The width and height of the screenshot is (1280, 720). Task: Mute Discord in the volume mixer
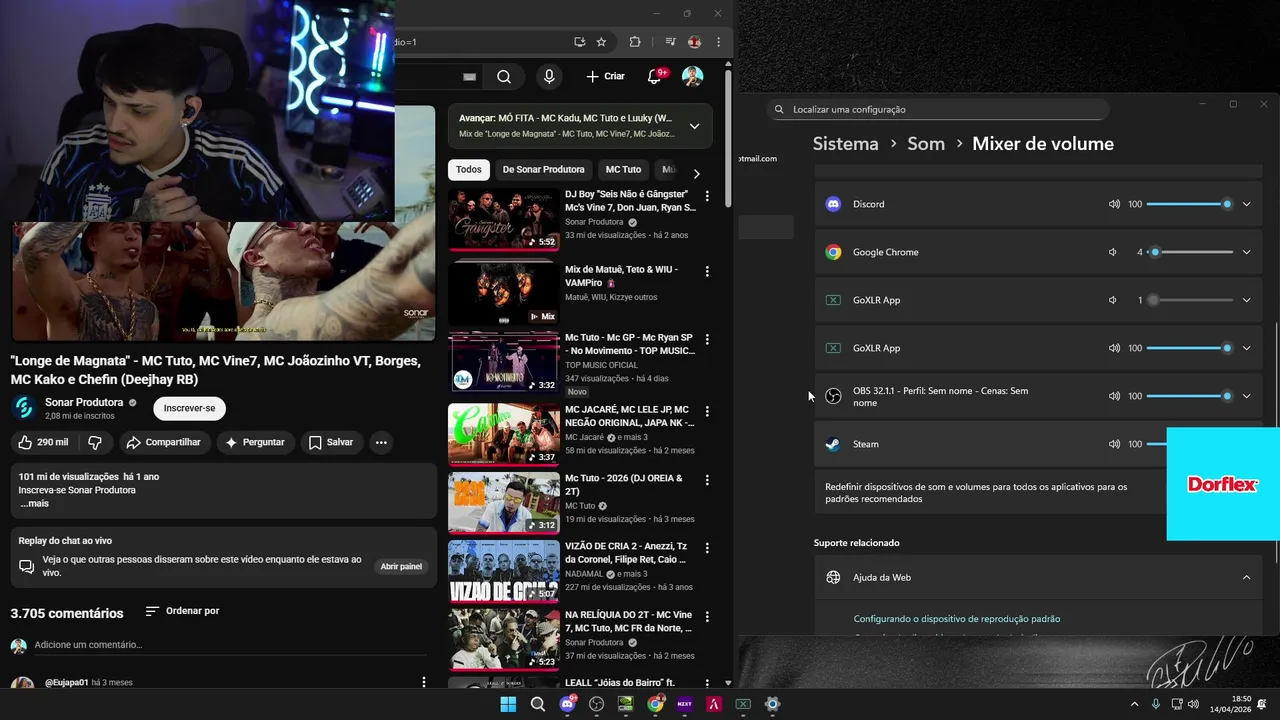pos(1114,204)
